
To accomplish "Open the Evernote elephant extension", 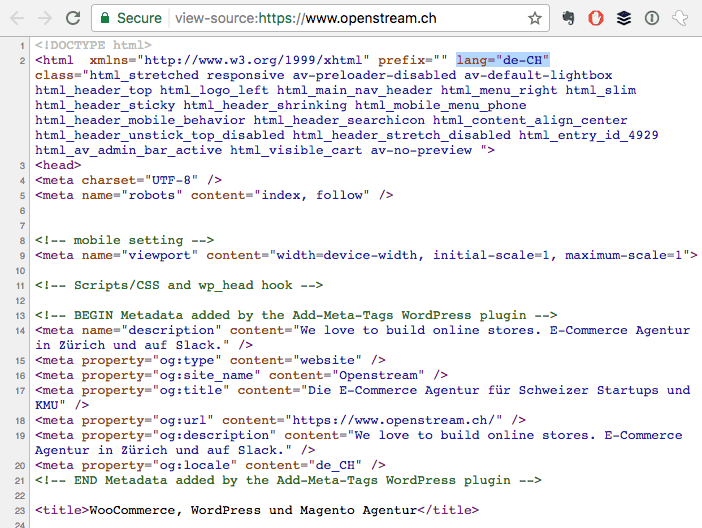I will coord(568,18).
